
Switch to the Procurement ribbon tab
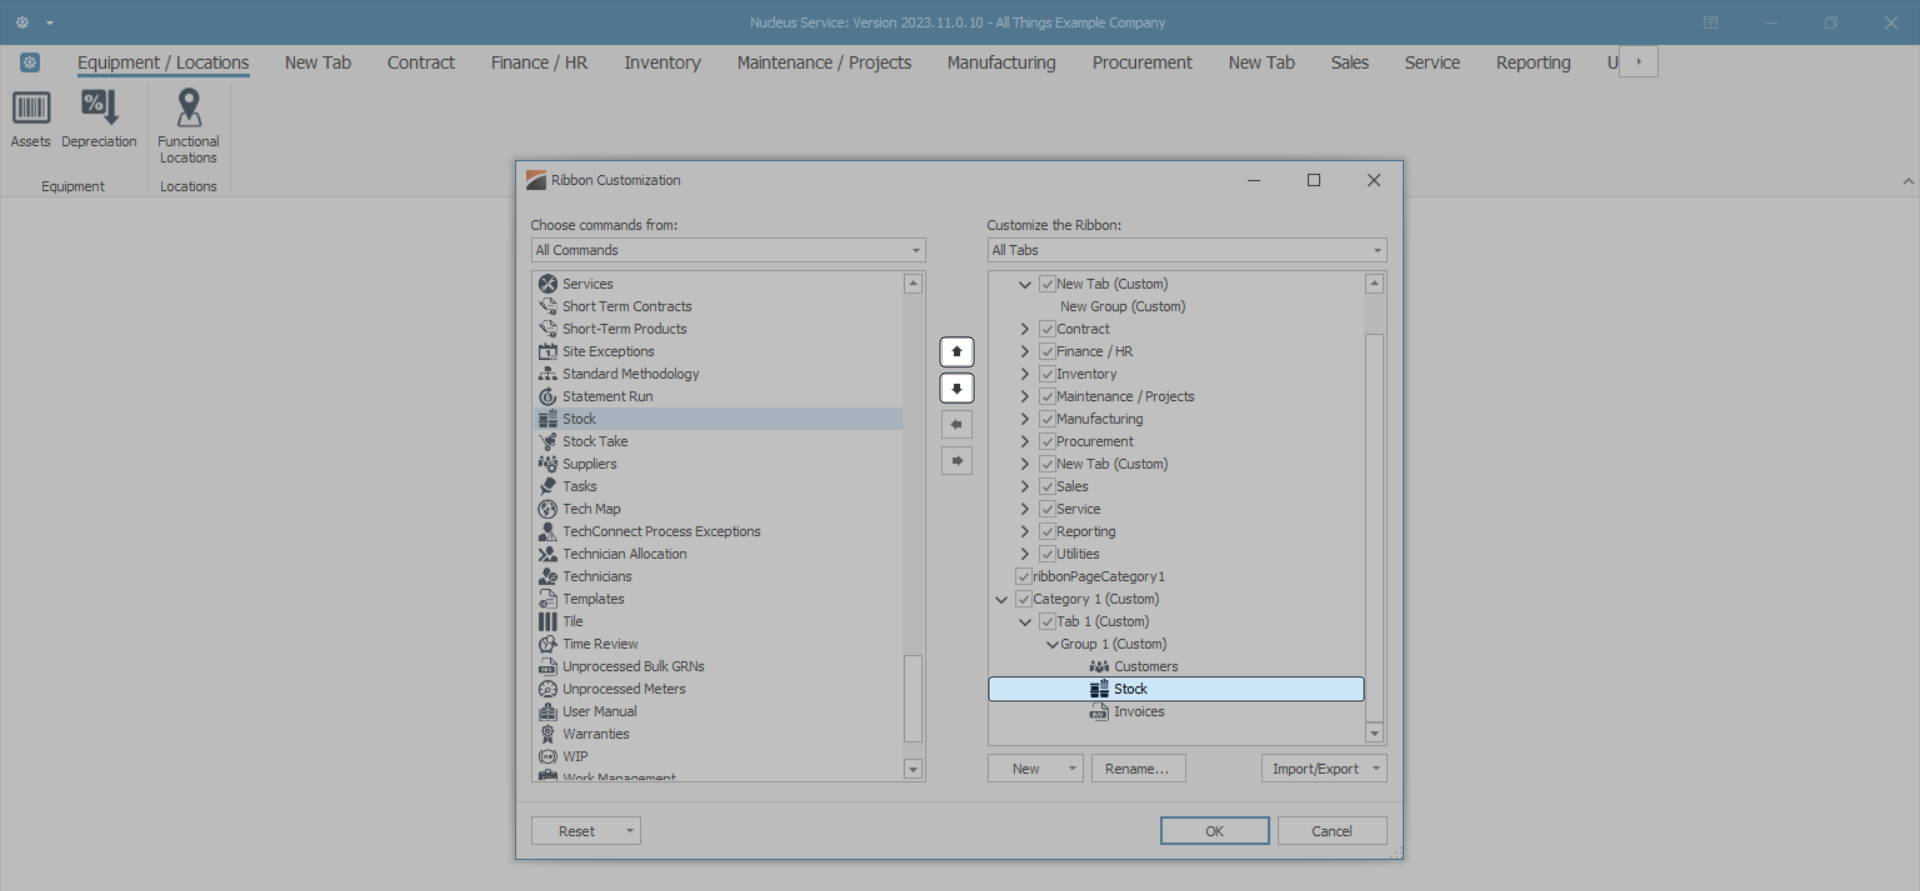[x=1142, y=62]
